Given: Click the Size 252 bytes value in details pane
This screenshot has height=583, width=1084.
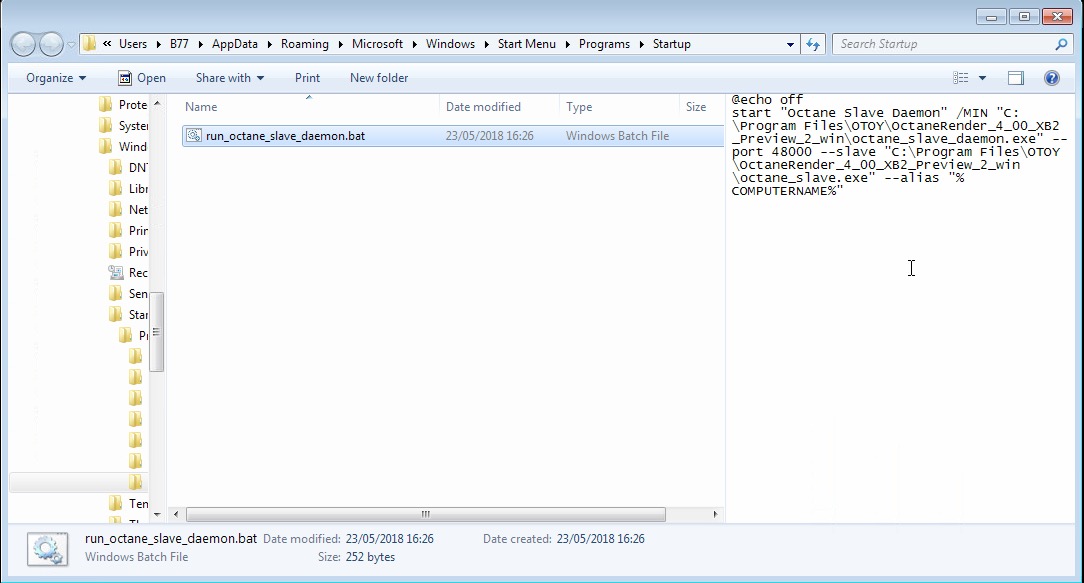Looking at the screenshot, I should [x=371, y=557].
